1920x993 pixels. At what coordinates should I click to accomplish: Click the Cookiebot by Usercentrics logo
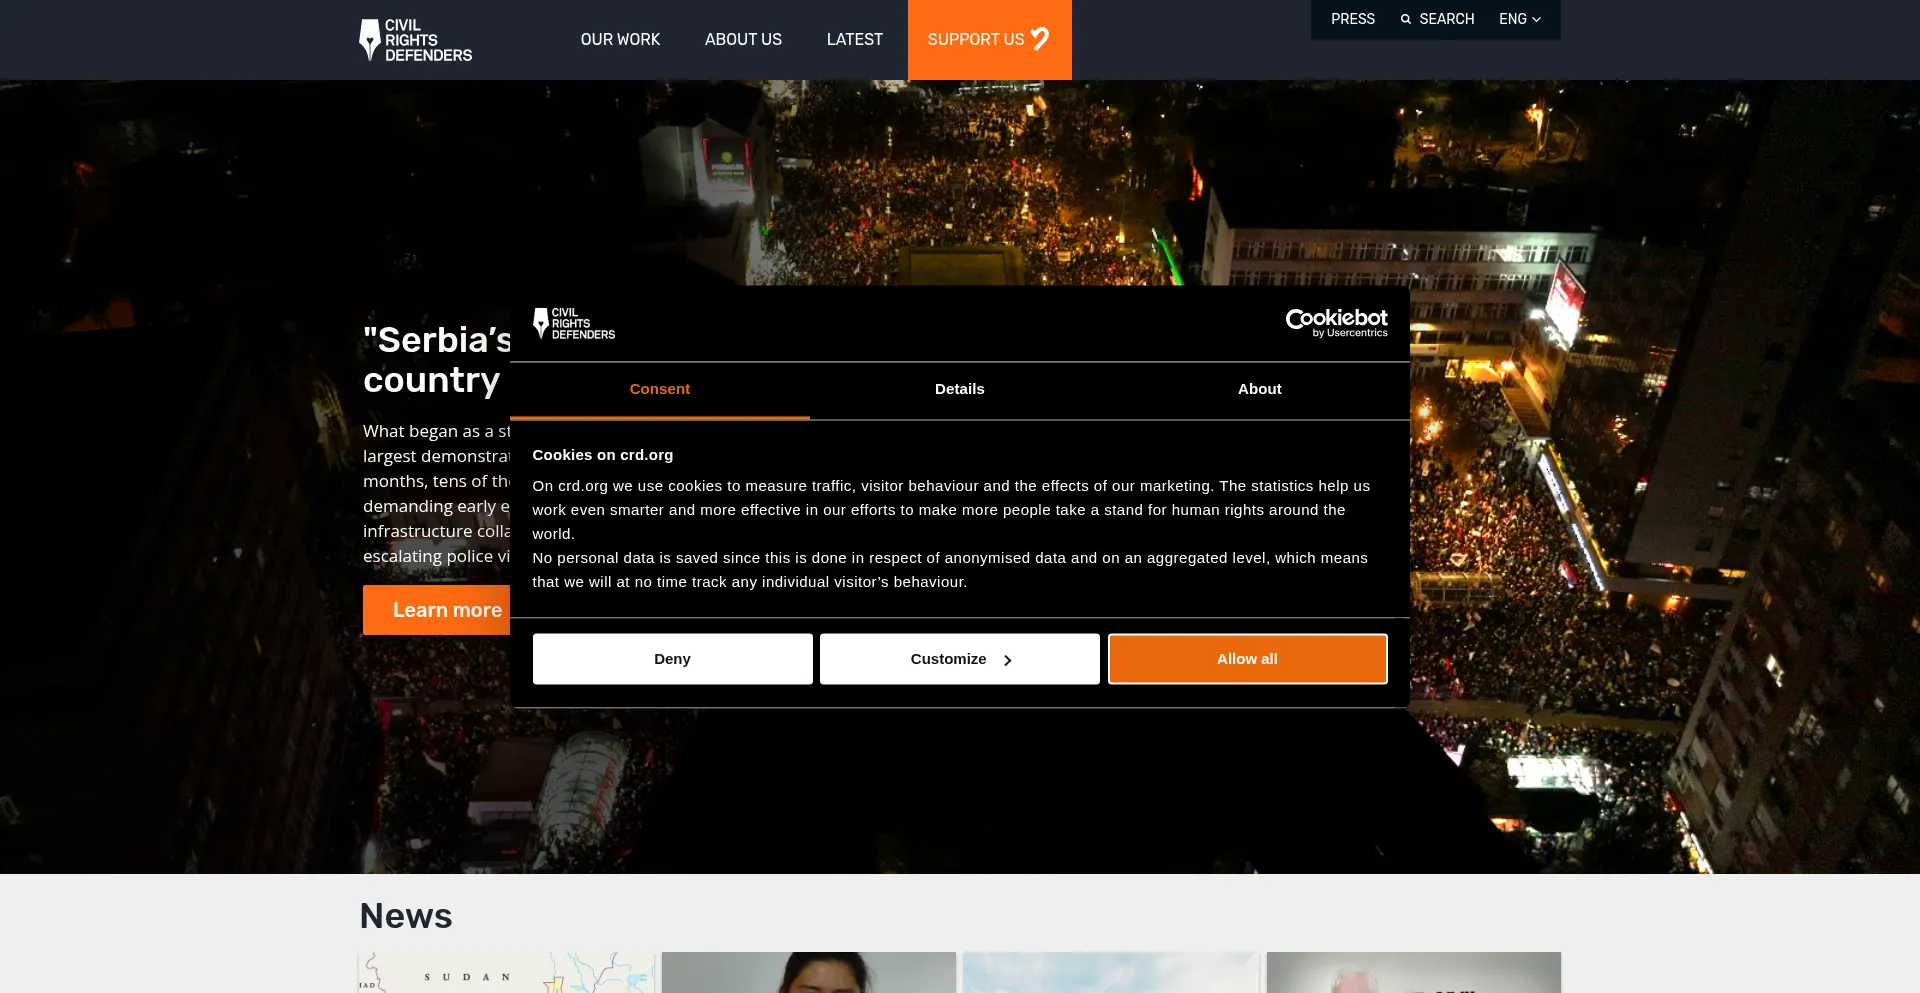[1336, 323]
